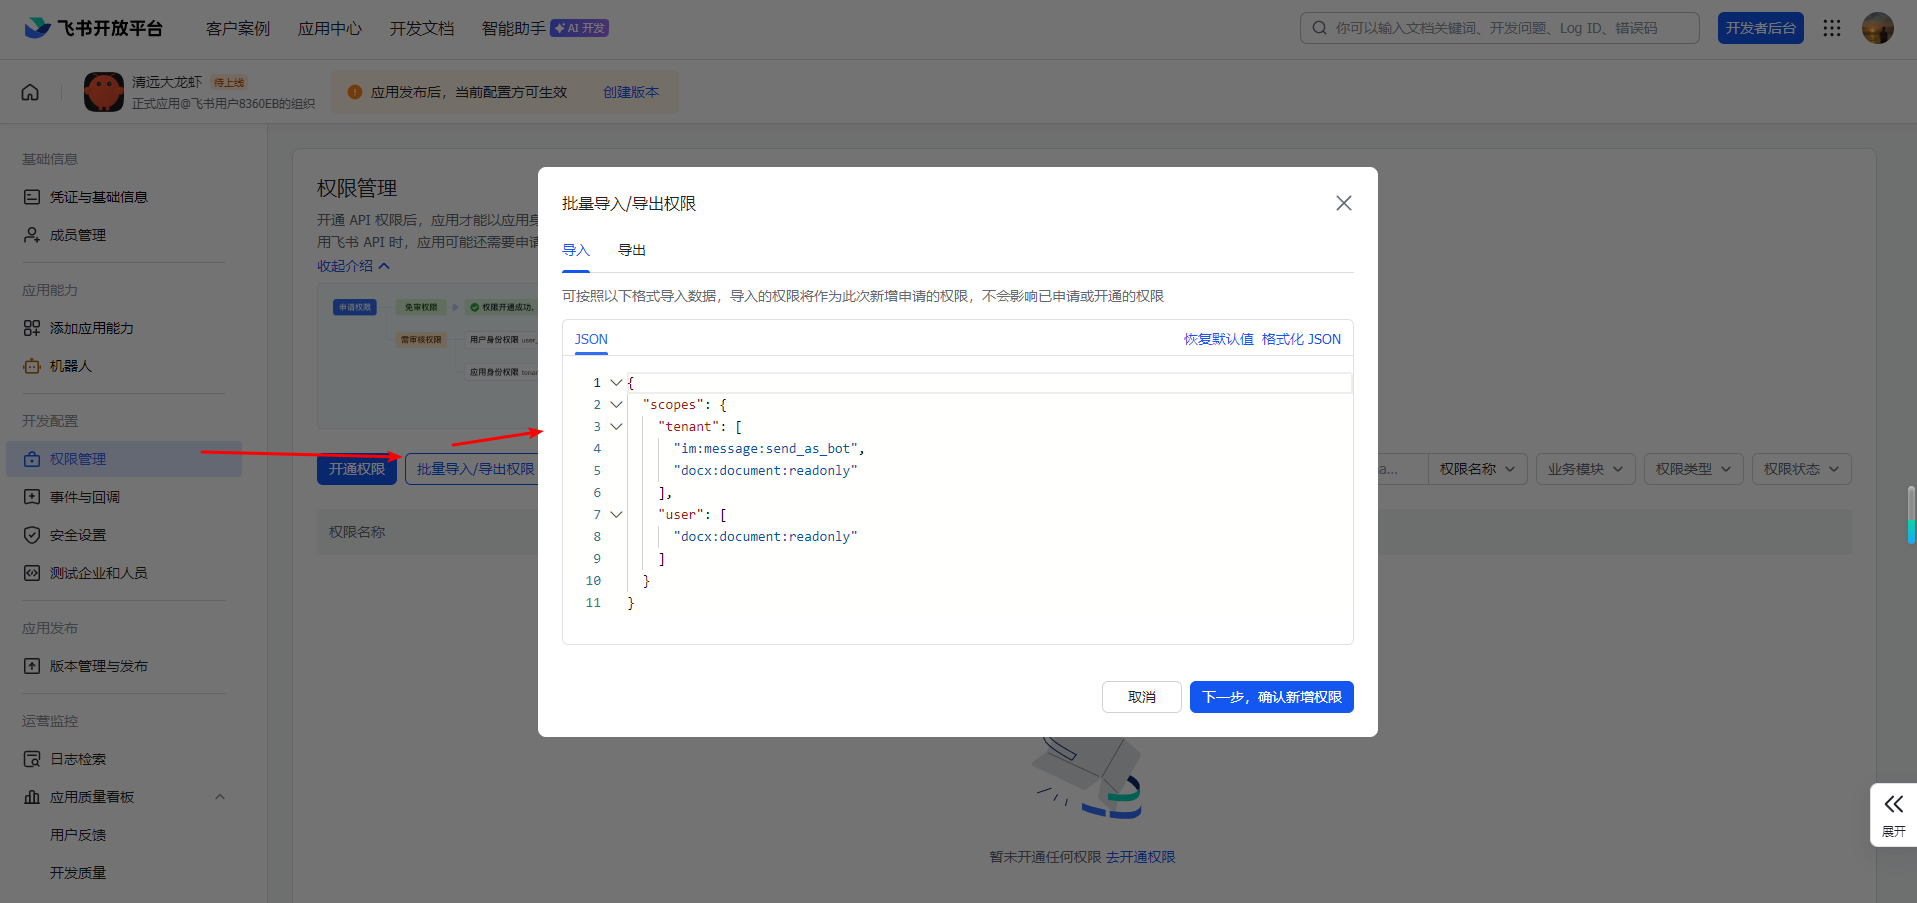Click the home icon above the sidebar

pyautogui.click(x=29, y=91)
